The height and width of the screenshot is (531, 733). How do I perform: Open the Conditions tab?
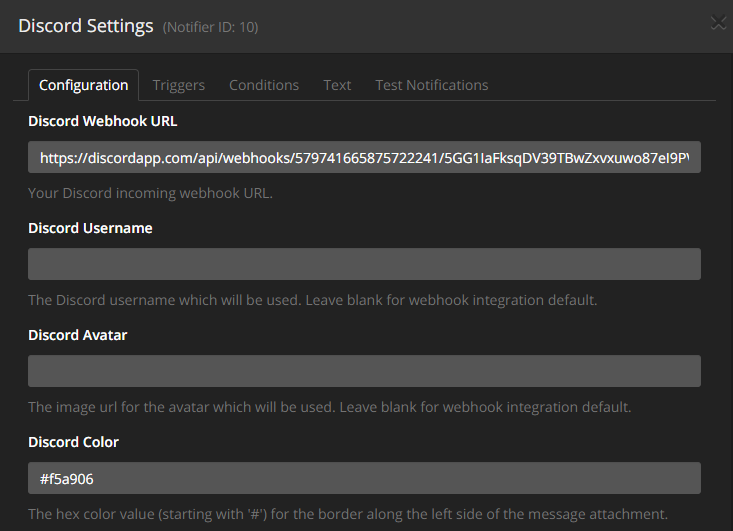(264, 85)
